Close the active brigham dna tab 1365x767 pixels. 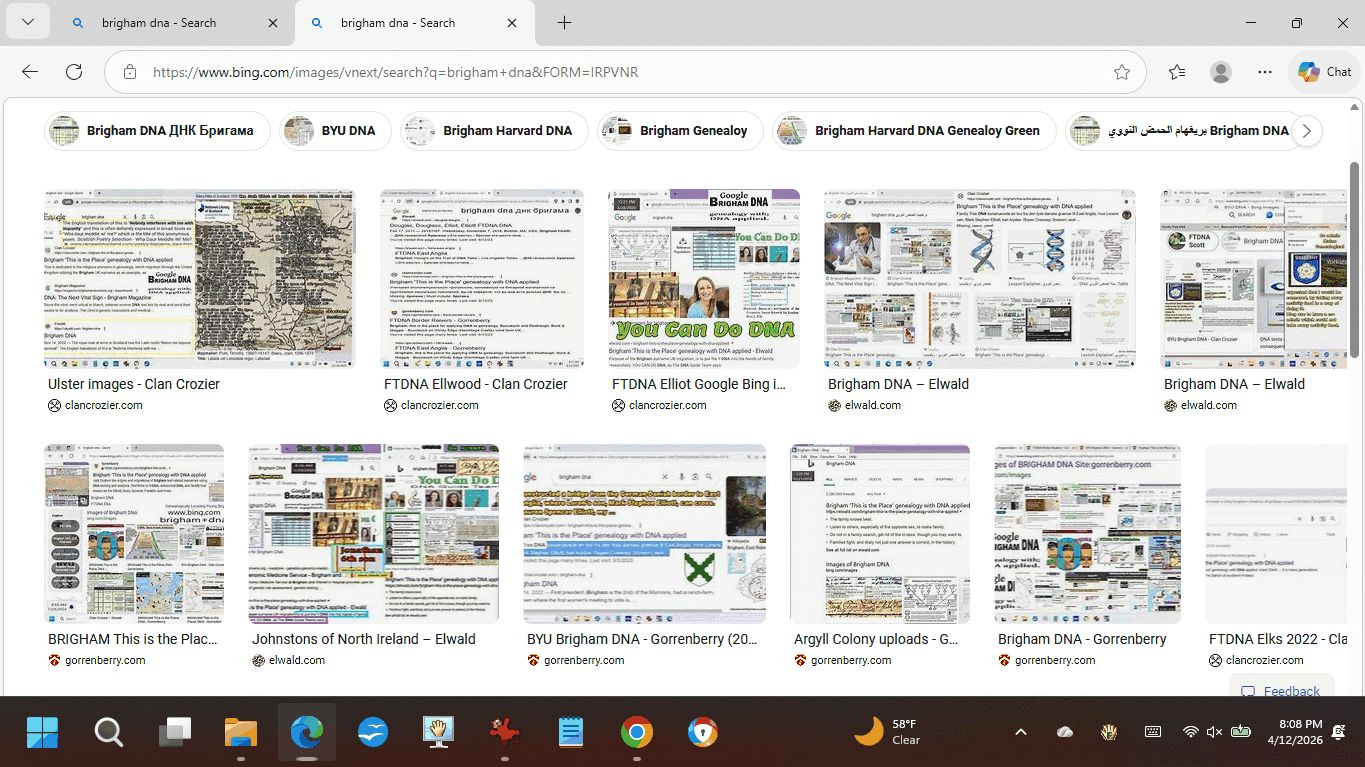pyautogui.click(x=512, y=23)
